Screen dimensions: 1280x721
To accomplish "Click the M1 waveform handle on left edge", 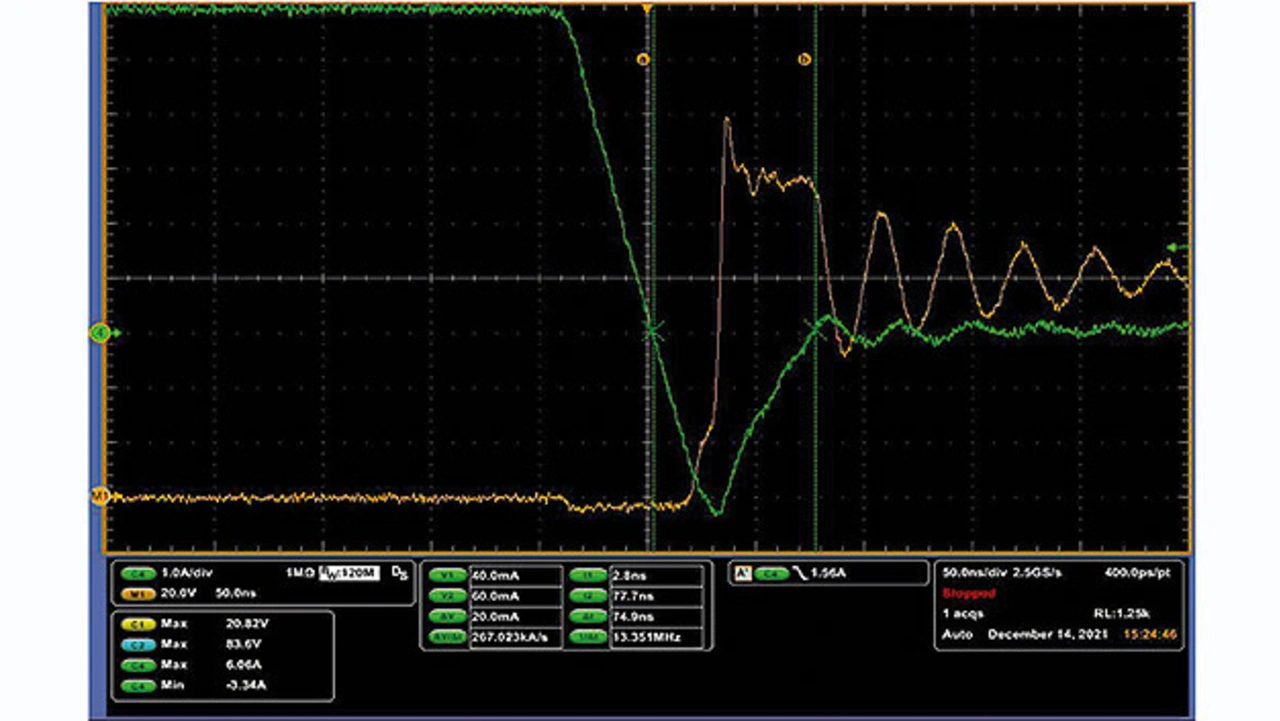I will click(100, 496).
